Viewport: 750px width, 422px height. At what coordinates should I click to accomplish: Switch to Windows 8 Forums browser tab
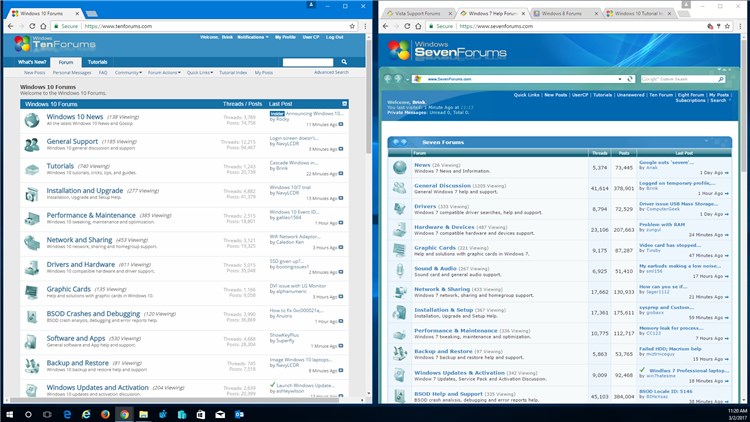click(x=562, y=13)
